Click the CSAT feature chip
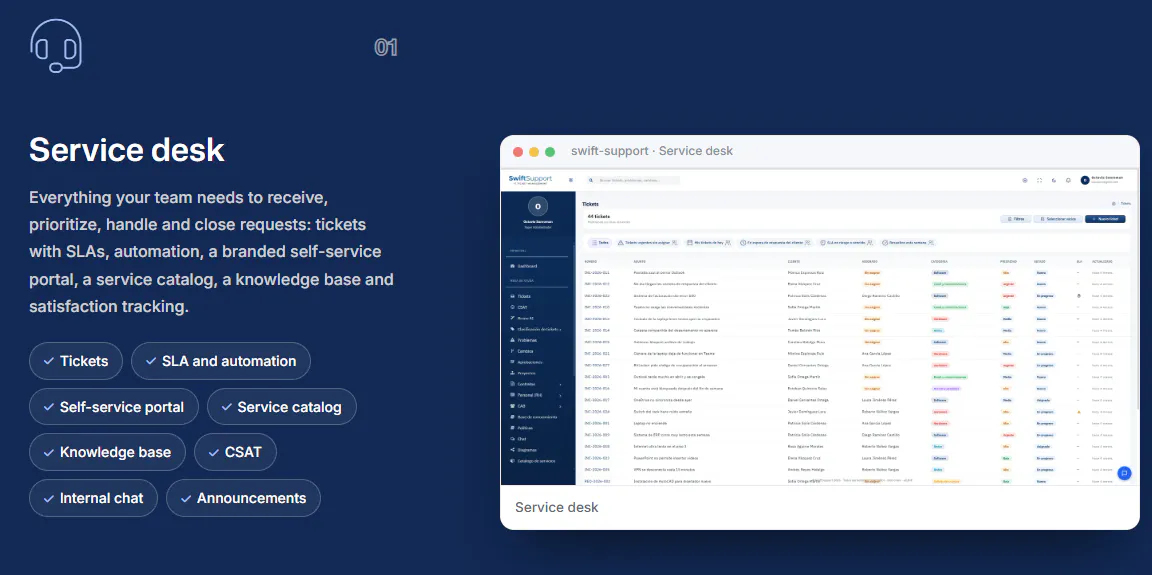The image size is (1152, 575). (x=235, y=452)
